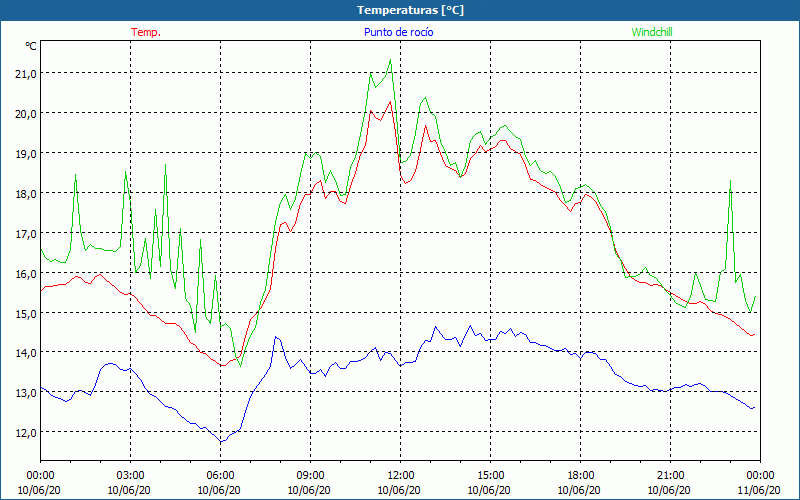Click the Temperaturas [°C] chart title

coord(410,10)
